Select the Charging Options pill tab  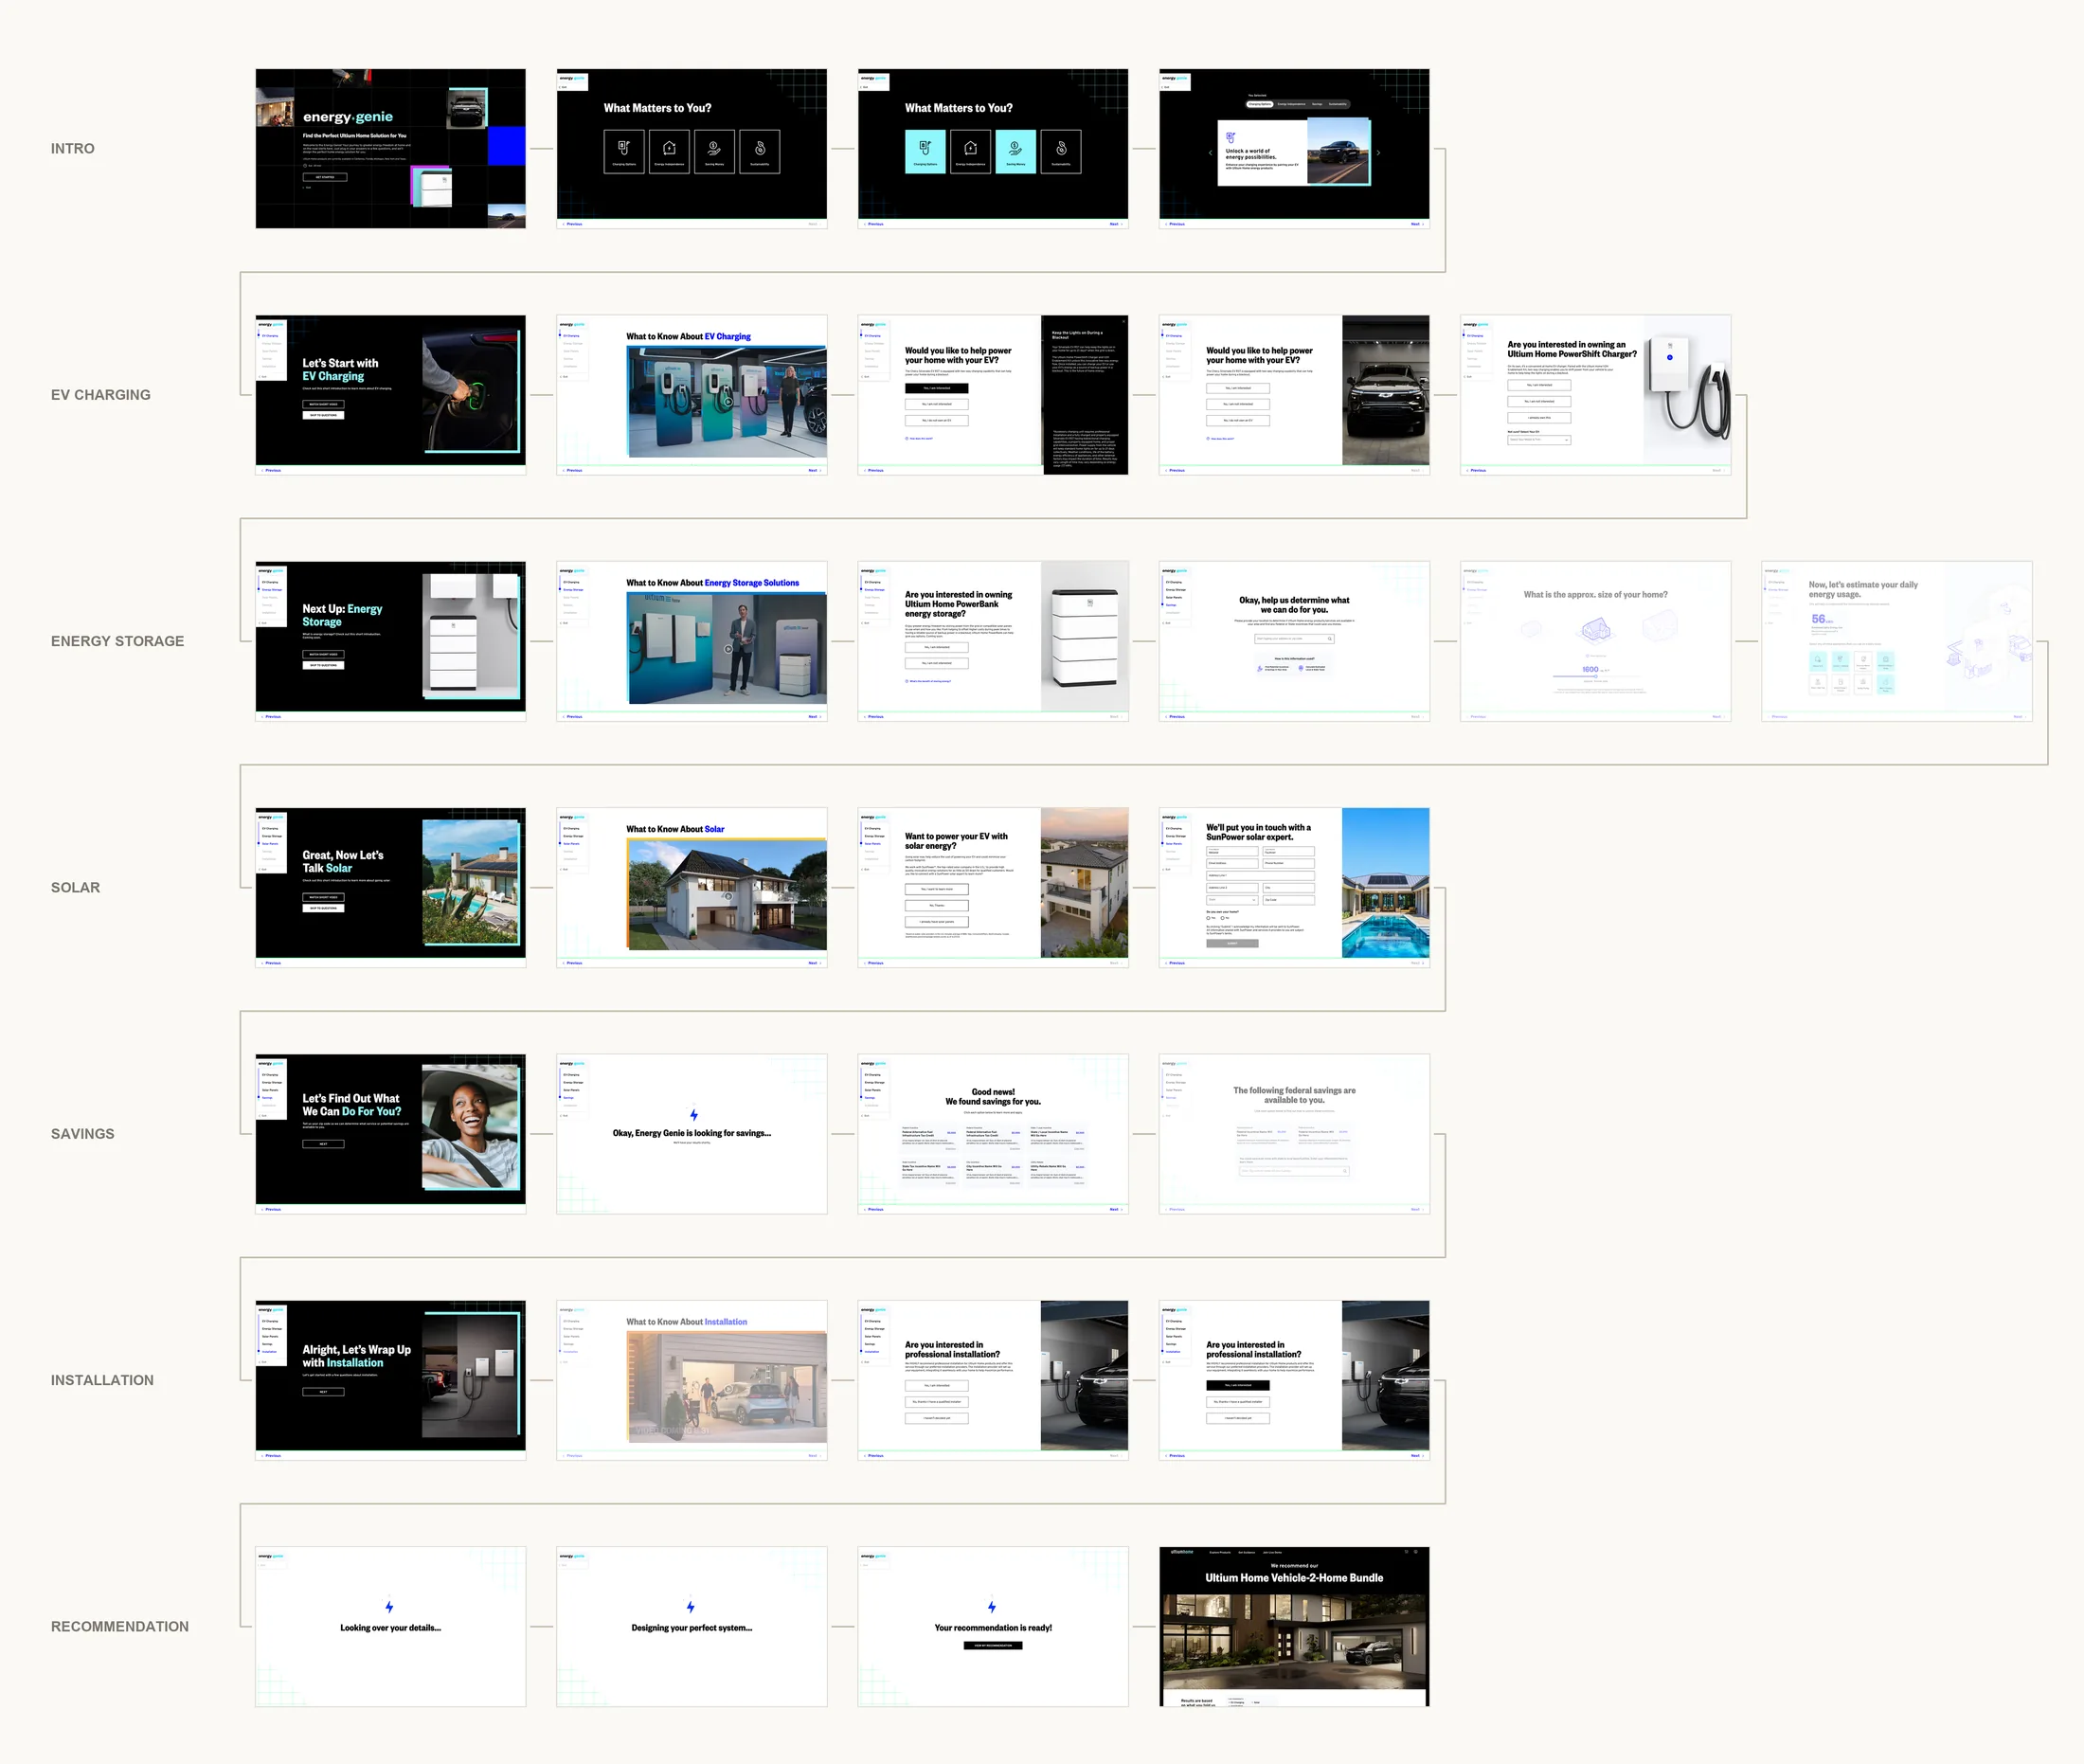(1260, 104)
